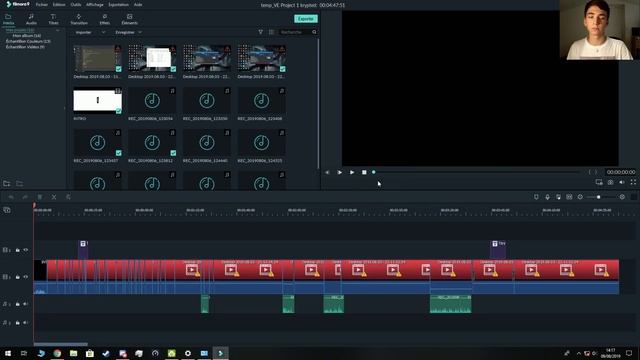Viewport: 640px width, 360px height.
Task: Change media grid view layout
Action: point(271,32)
